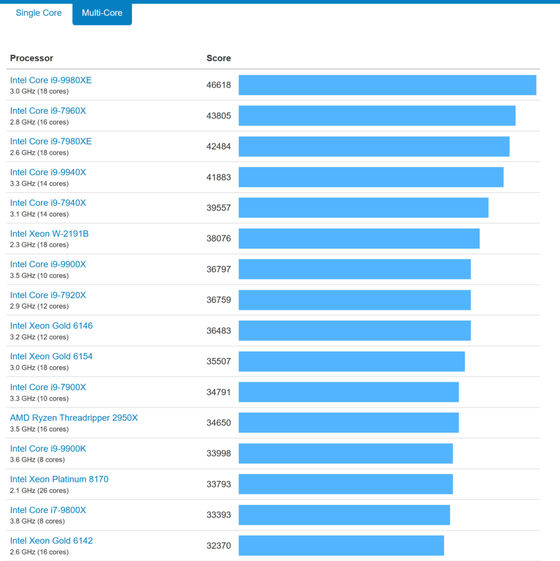Open the Intel Core i9-9900X link
This screenshot has width=560, height=561.
(48, 264)
